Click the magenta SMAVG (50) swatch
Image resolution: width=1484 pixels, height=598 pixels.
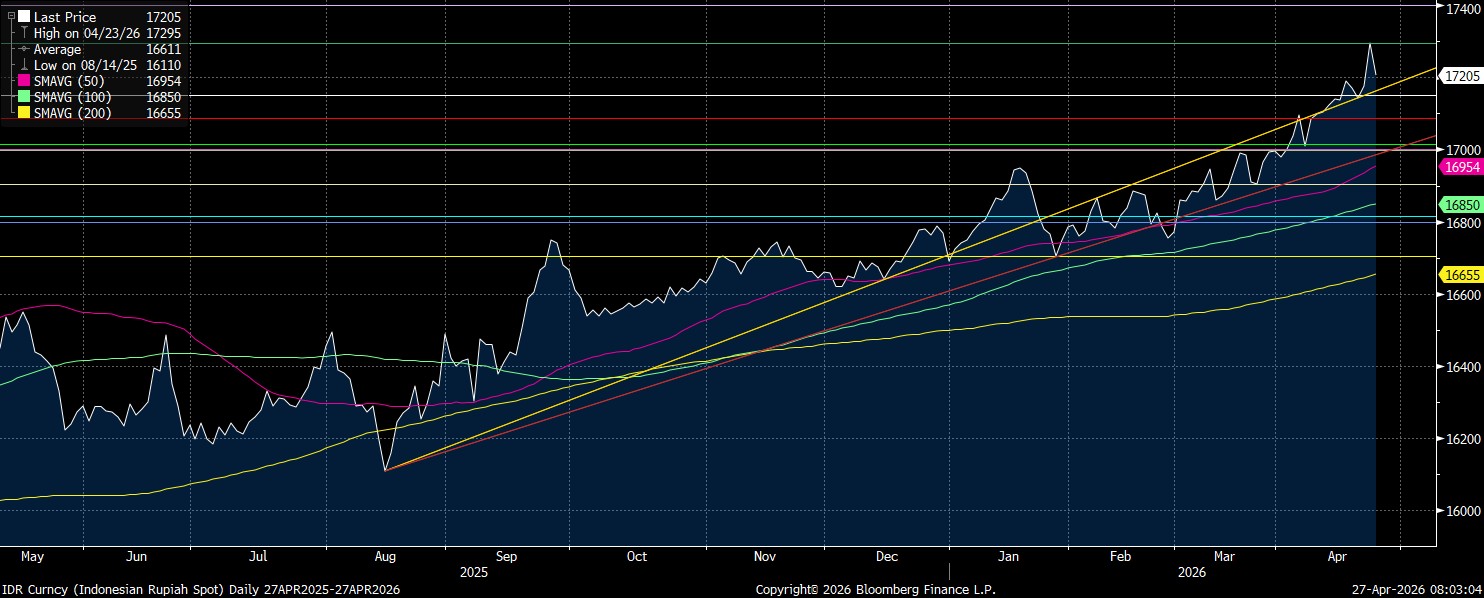pyautogui.click(x=24, y=81)
